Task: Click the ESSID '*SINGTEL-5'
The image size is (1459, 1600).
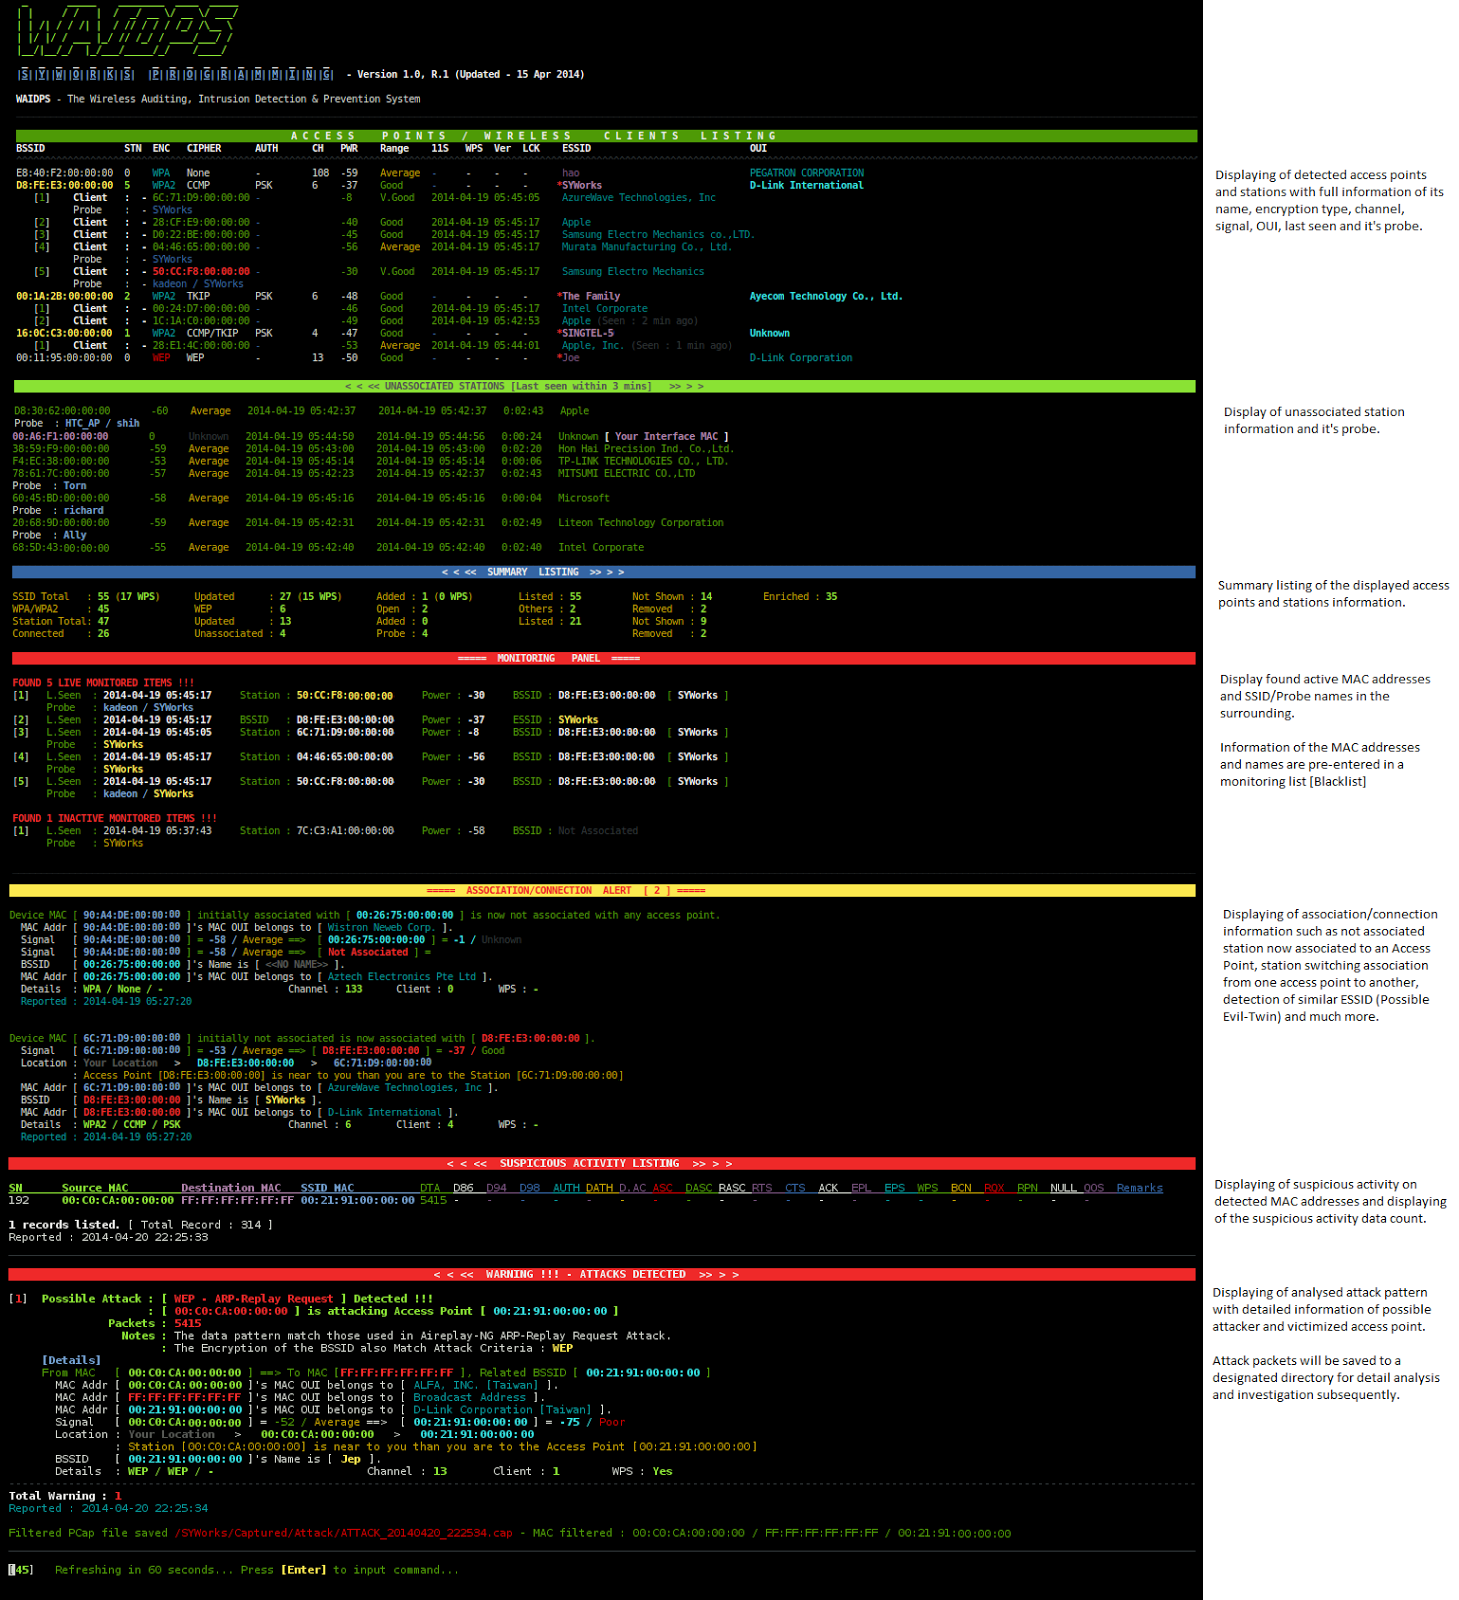Action: pyautogui.click(x=585, y=333)
